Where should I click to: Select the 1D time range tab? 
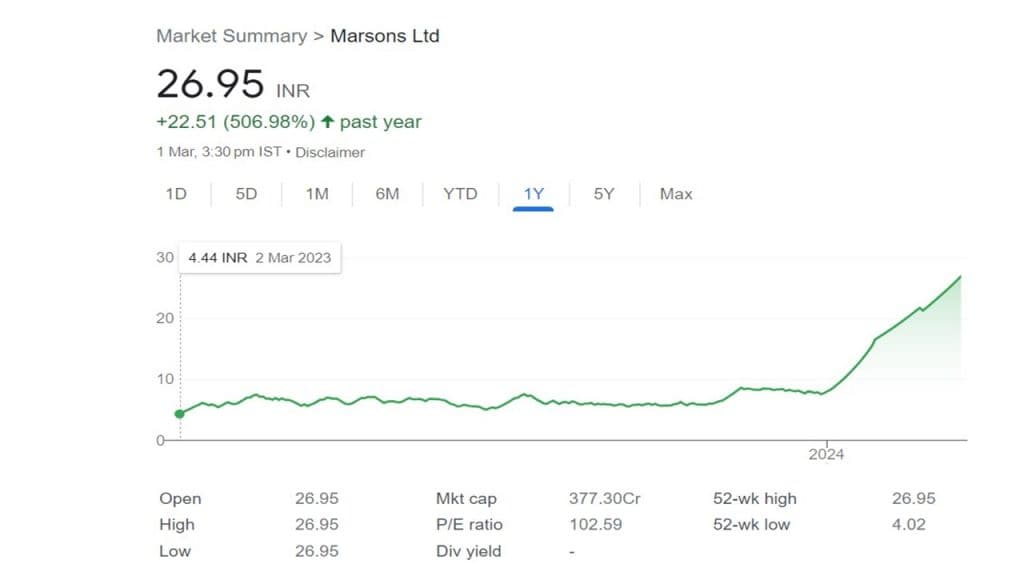click(x=176, y=194)
